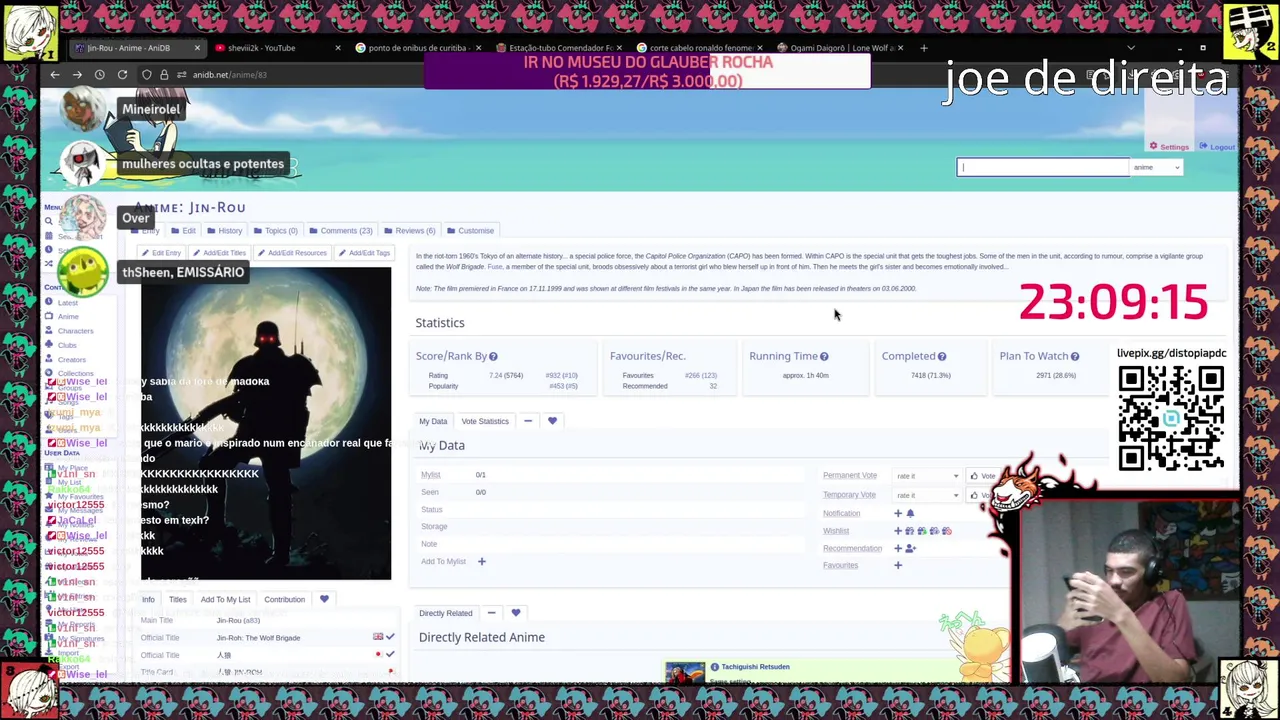Click the Completed help icon
1280x720 pixels.
(x=942, y=357)
